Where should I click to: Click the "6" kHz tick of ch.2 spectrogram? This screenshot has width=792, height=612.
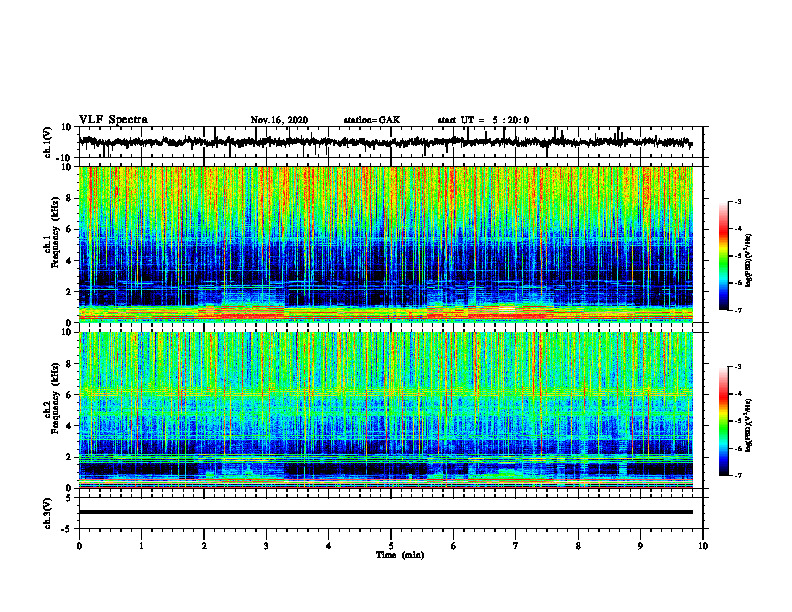pos(69,395)
